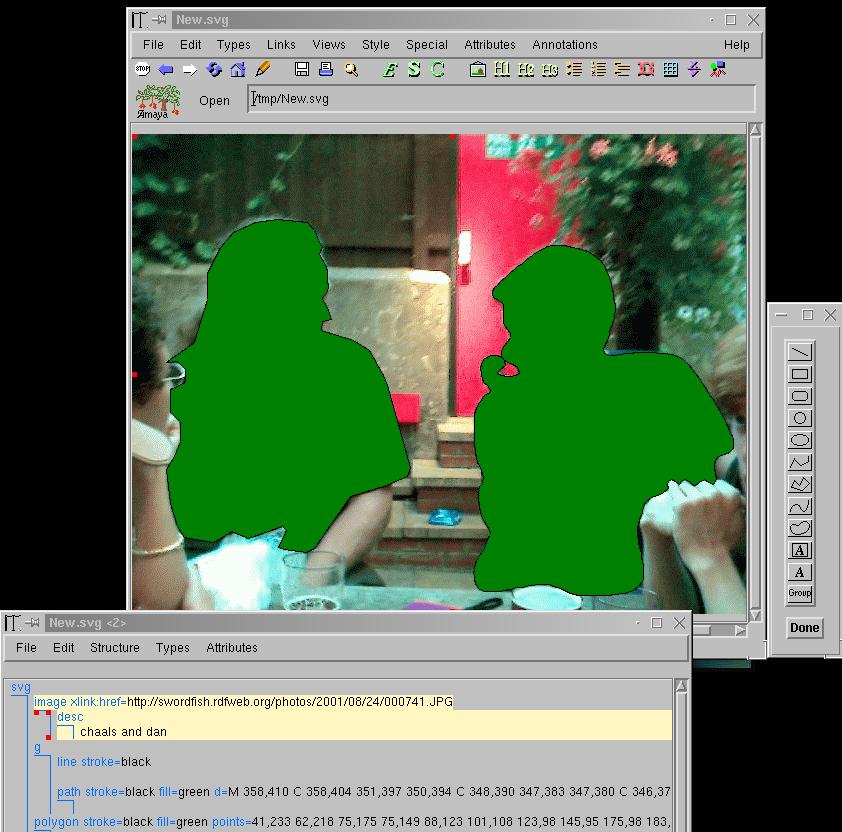Select the desc element in structure tree

point(70,717)
